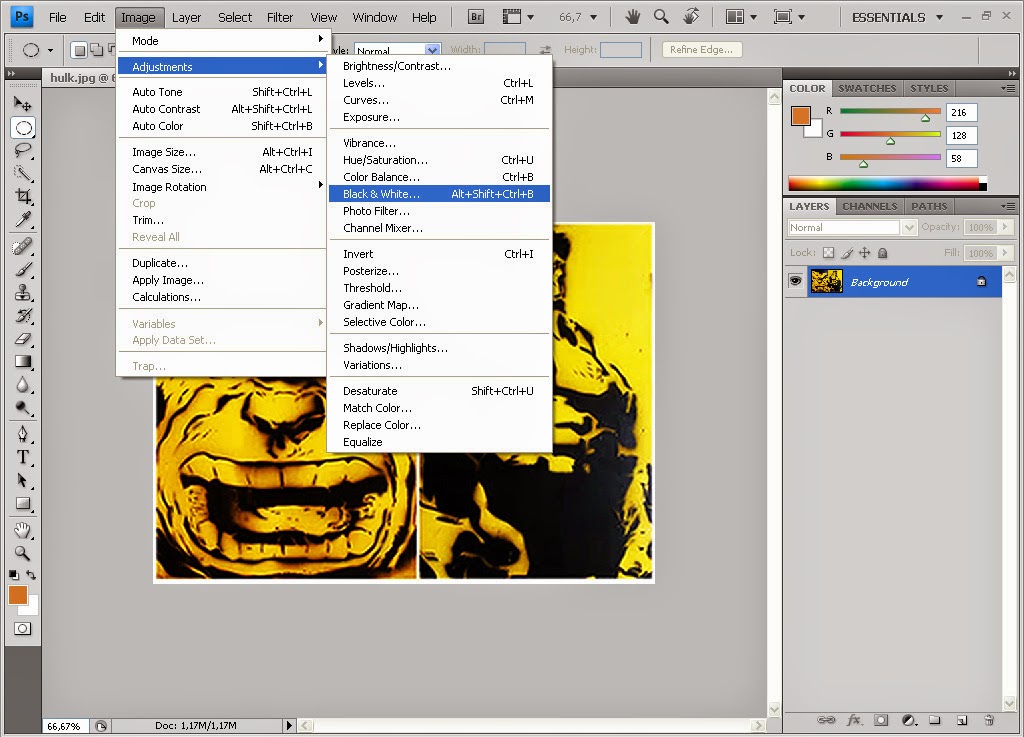The height and width of the screenshot is (737, 1024).
Task: Click the foreground color swatch in Color panel
Action: click(801, 116)
